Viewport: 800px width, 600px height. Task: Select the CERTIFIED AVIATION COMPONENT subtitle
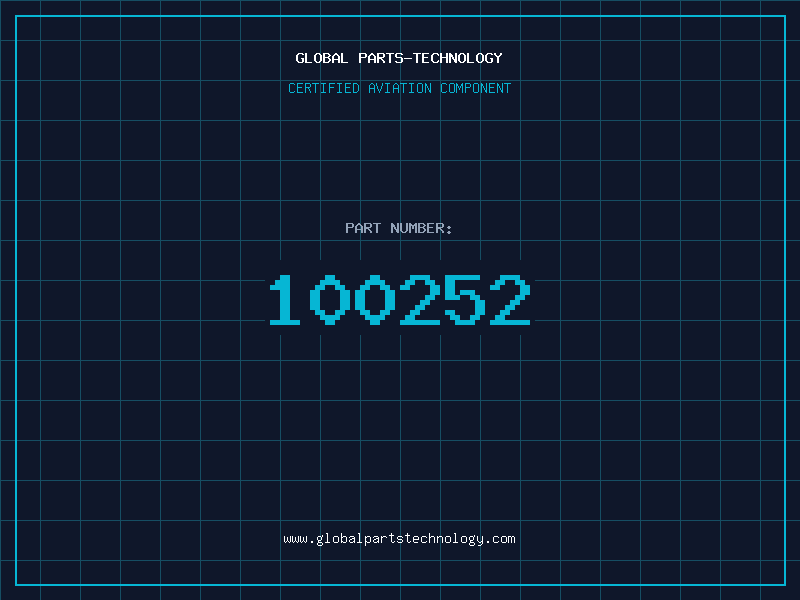(399, 88)
